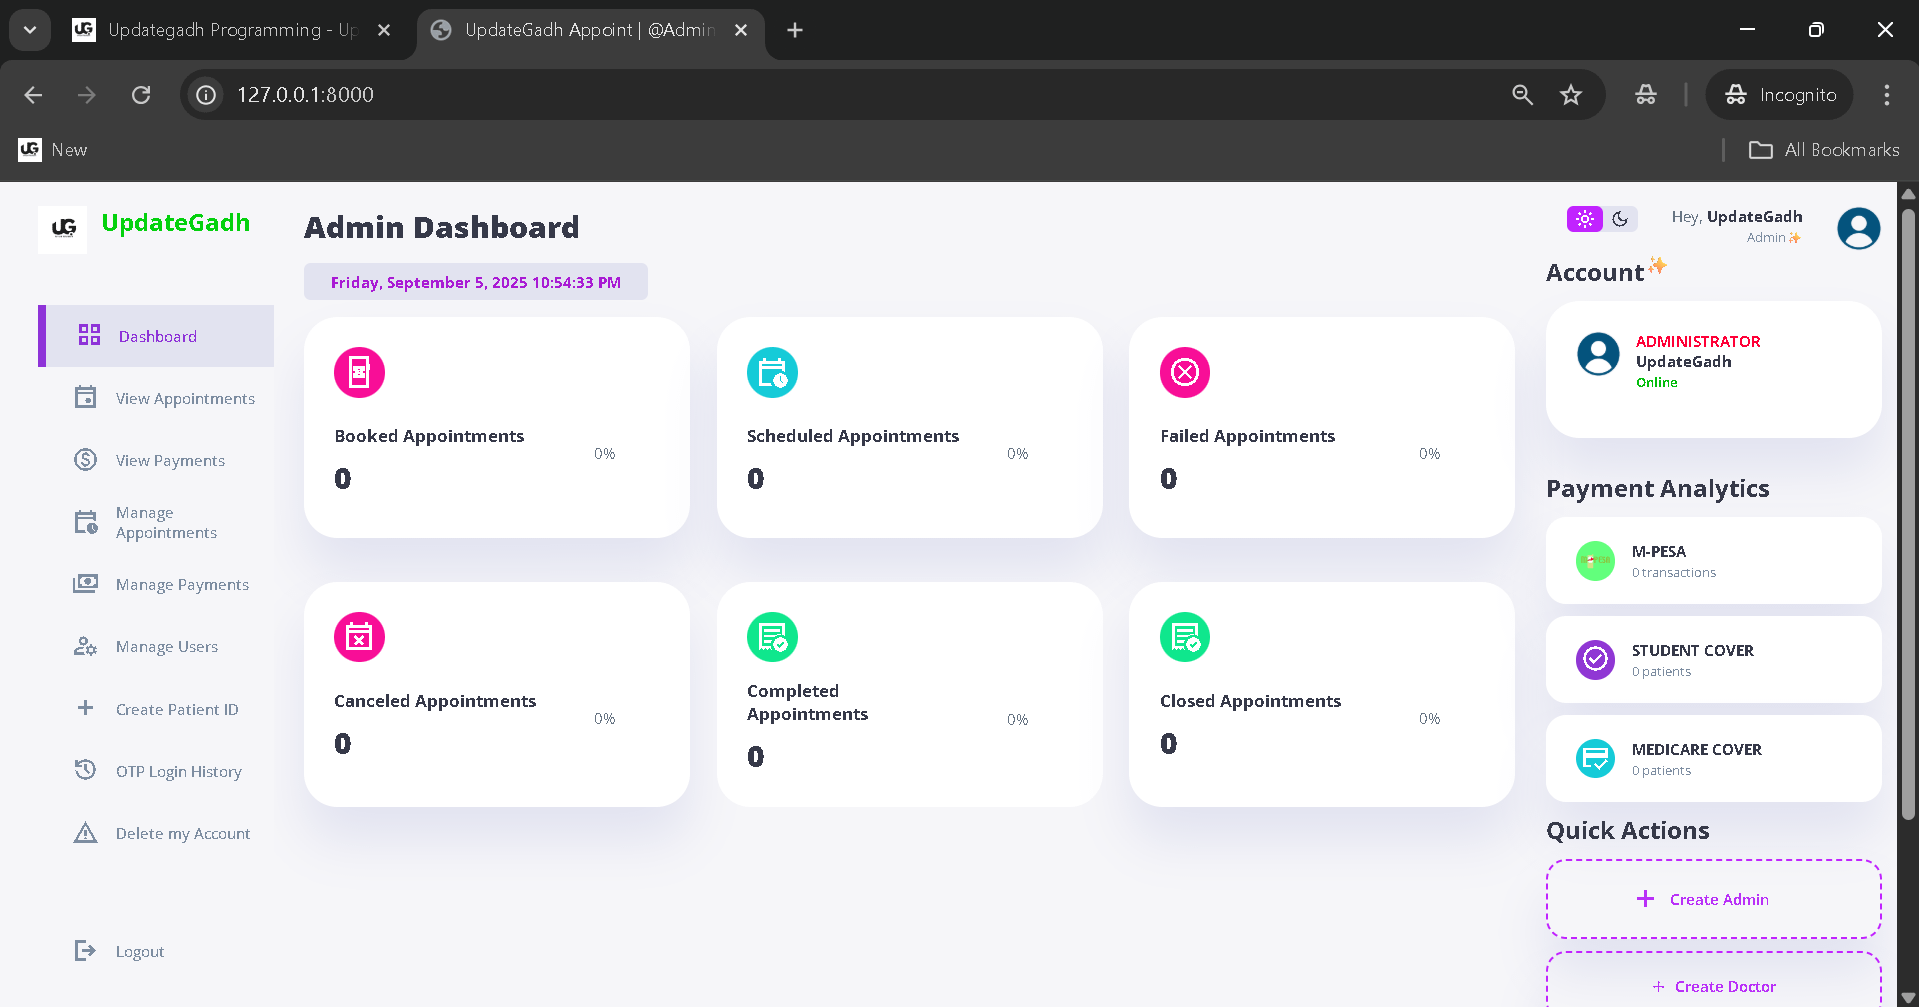Click the Logout icon at sidebar bottom
Screen dimensions: 1919x1007
coord(86,950)
